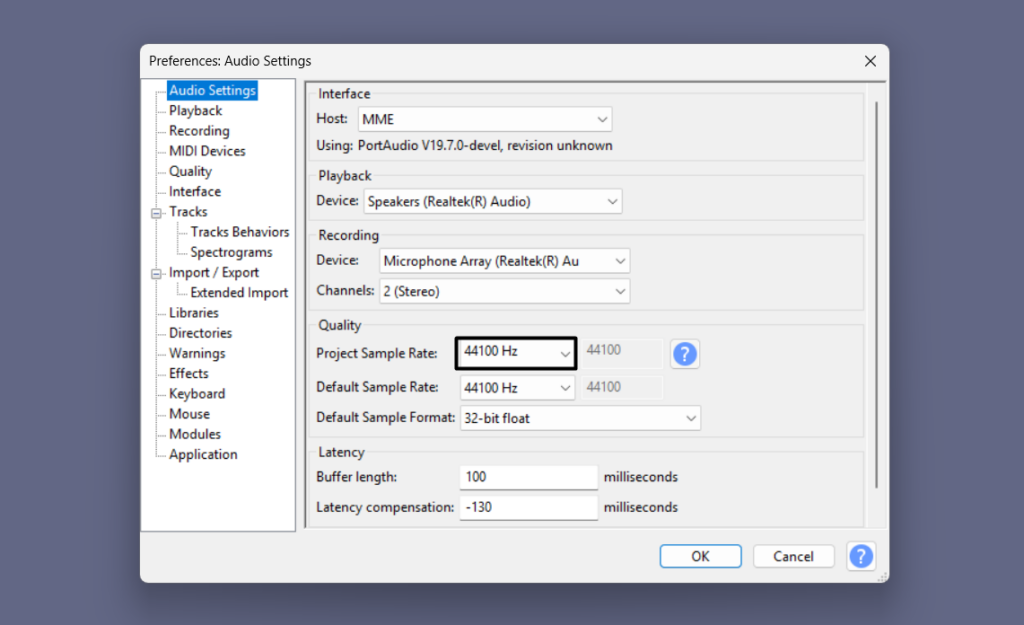Open the Project Sample Rate dropdown

coord(516,353)
